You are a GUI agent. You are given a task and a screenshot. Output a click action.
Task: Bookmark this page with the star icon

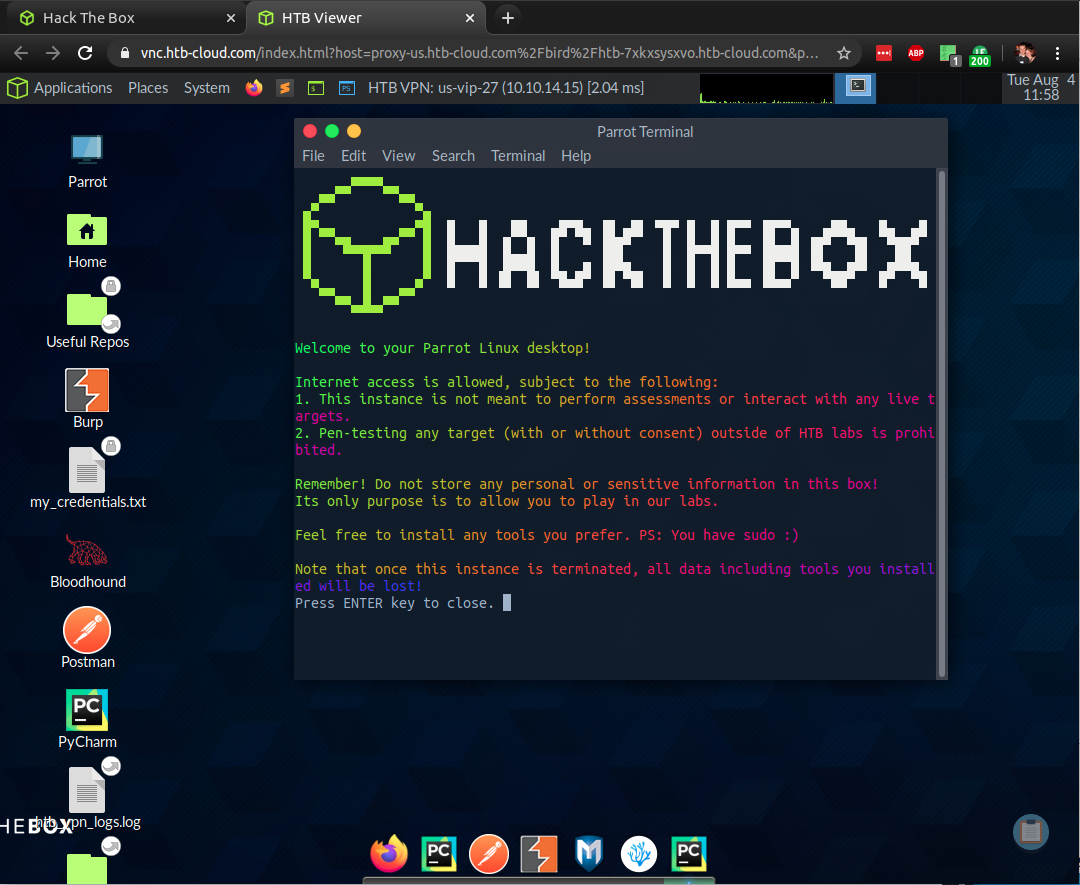(x=844, y=53)
